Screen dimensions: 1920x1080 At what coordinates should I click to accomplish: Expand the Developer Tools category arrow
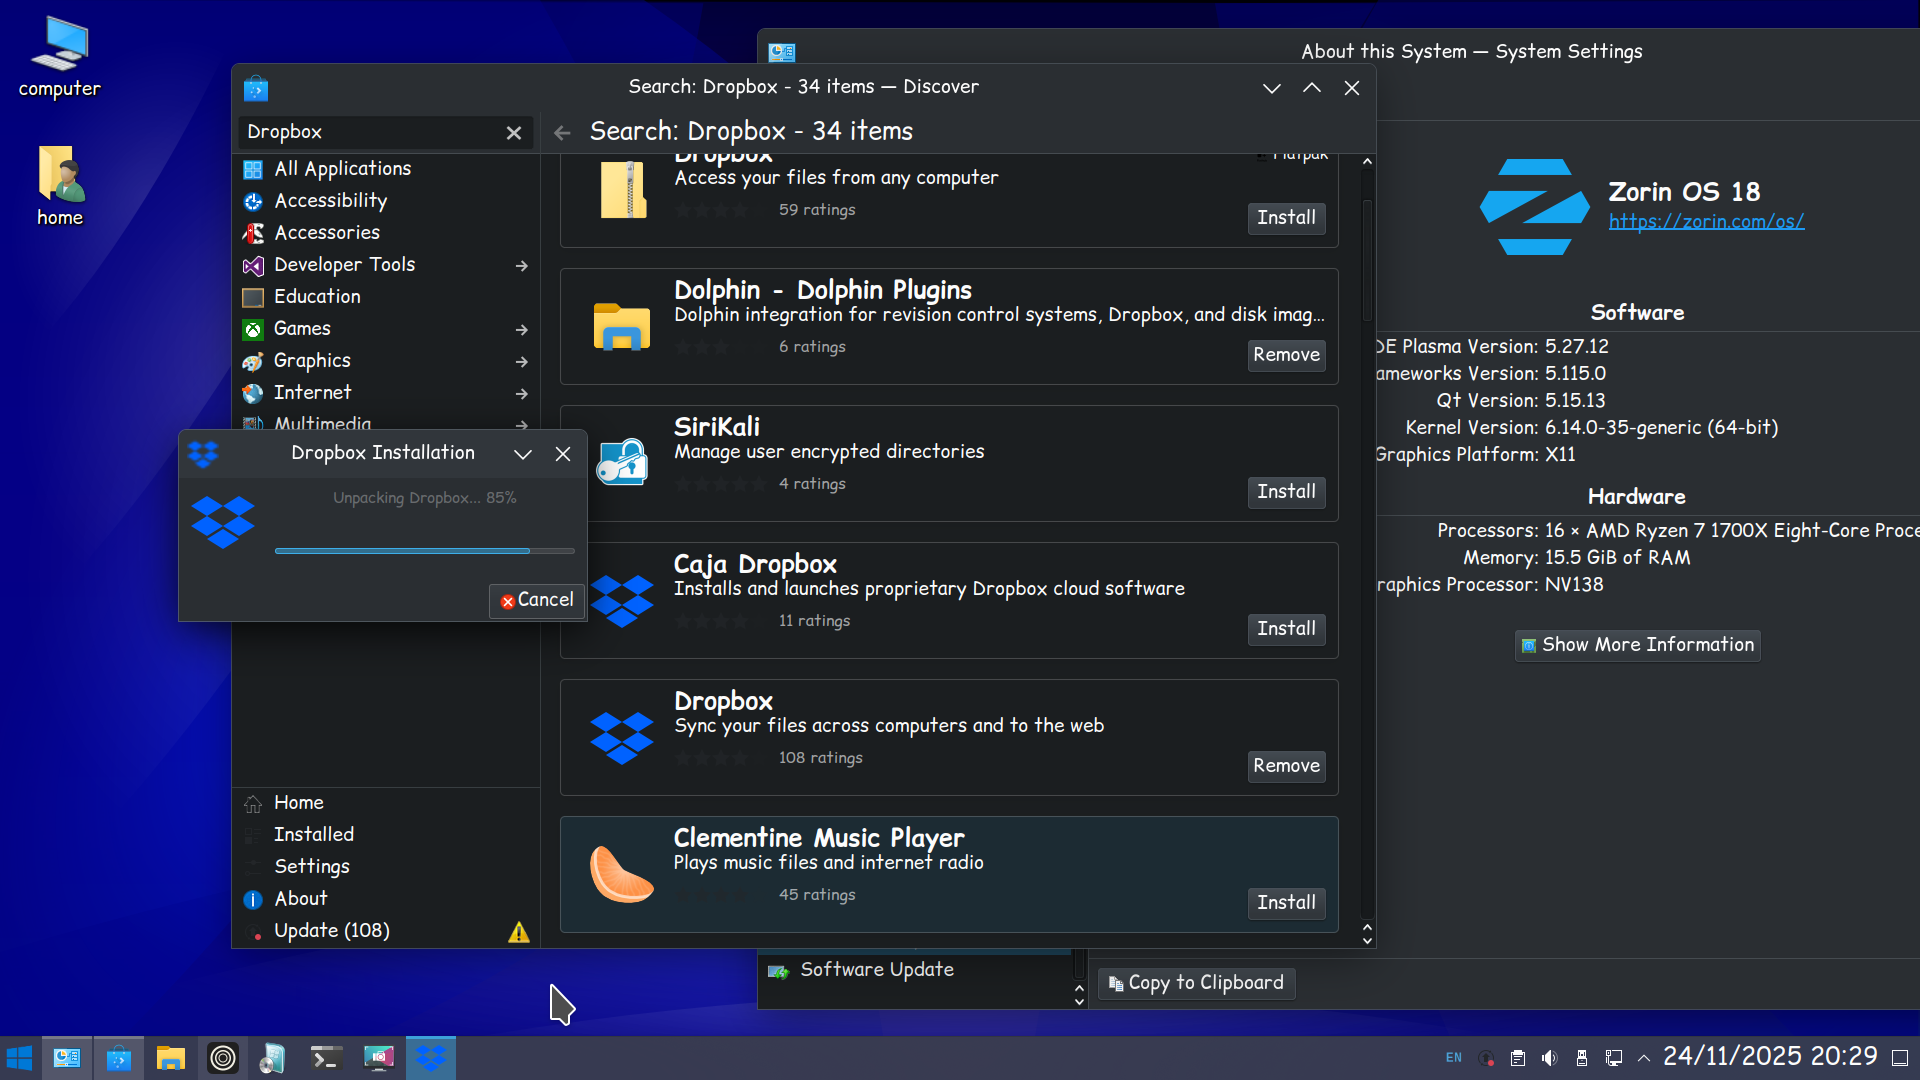(521, 265)
